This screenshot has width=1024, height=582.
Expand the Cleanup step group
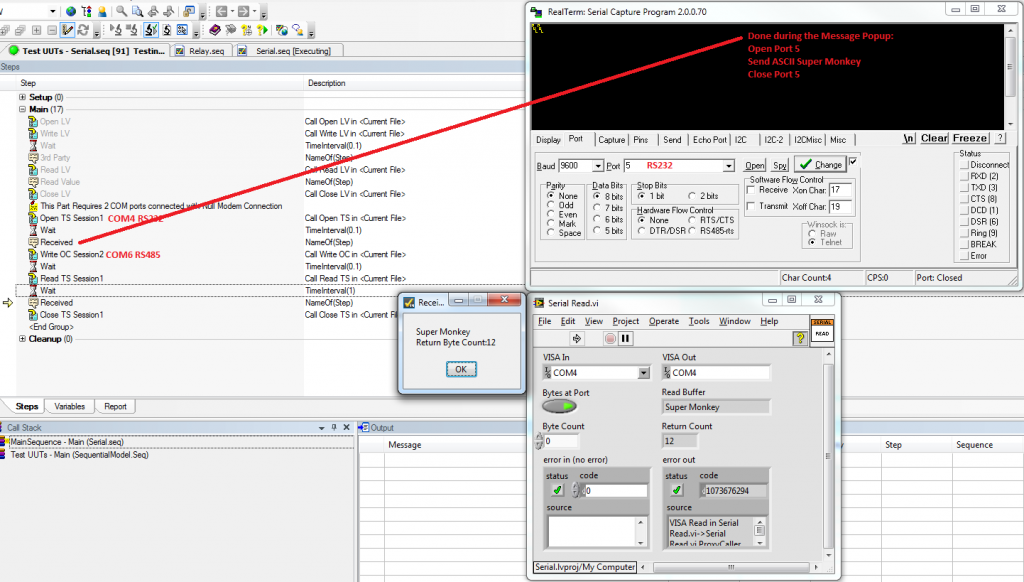pos(22,339)
